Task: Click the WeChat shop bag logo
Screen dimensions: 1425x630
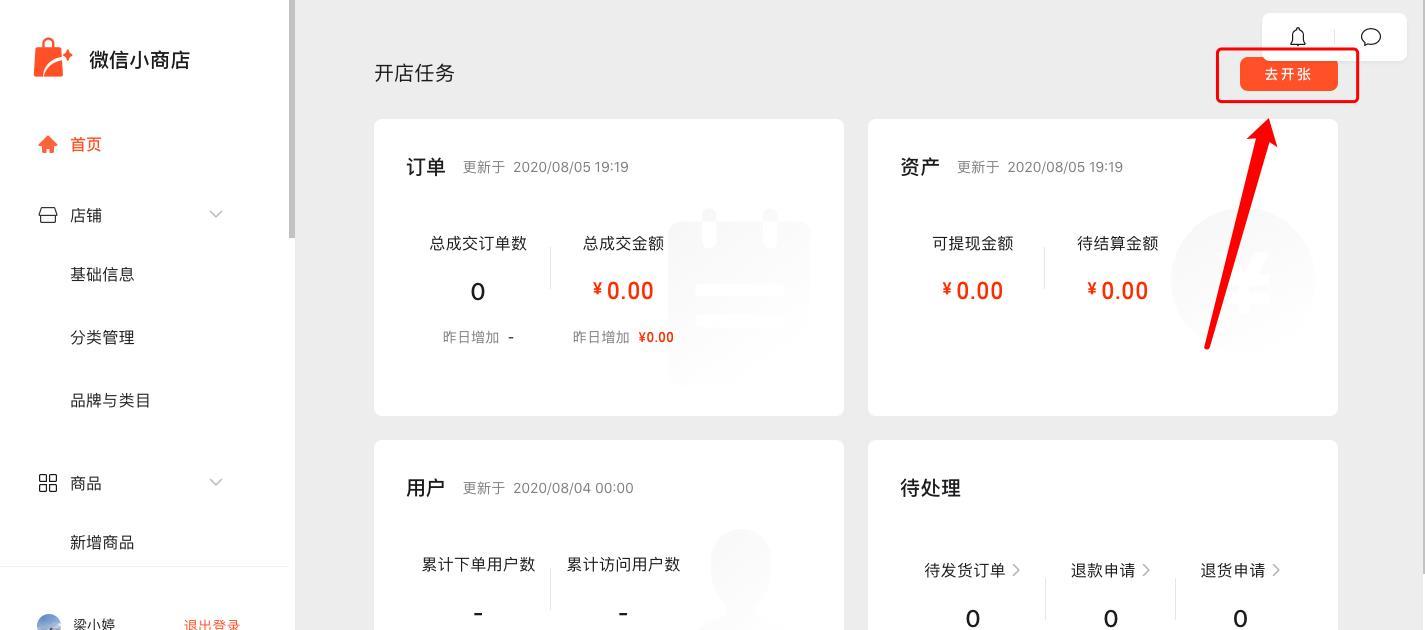Action: (x=52, y=58)
